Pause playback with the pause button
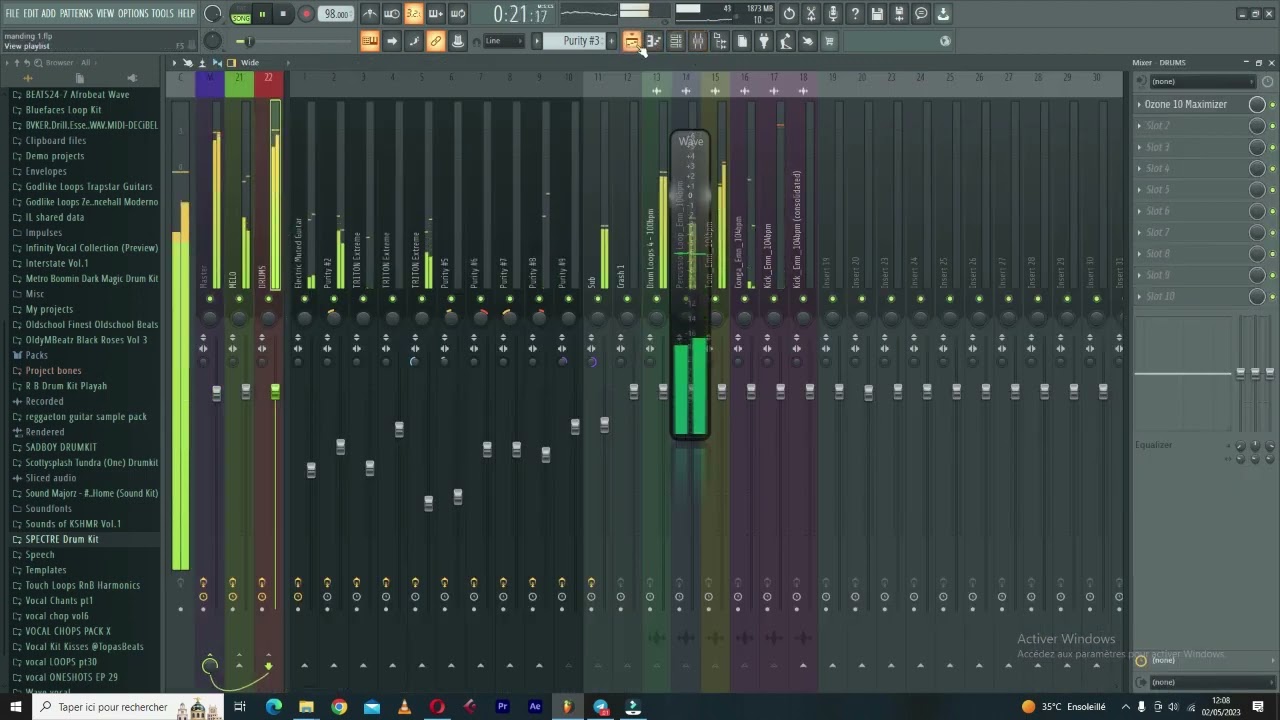Screen dimensions: 1280x720 coord(262,14)
